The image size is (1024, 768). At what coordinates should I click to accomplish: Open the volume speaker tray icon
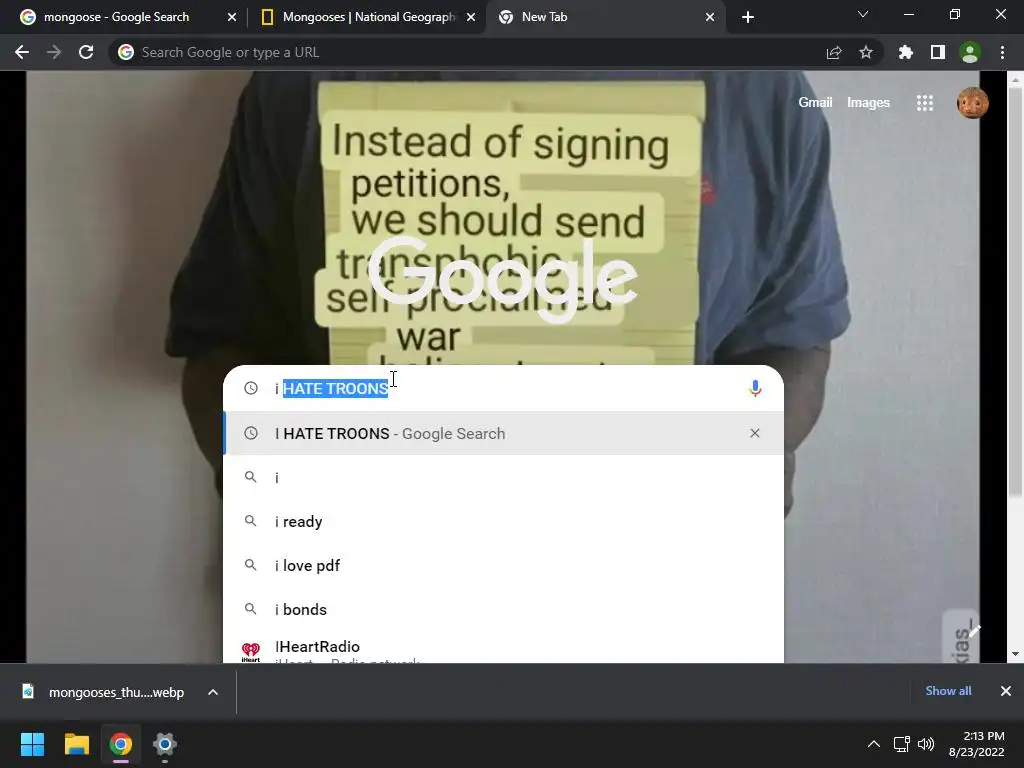pos(926,744)
